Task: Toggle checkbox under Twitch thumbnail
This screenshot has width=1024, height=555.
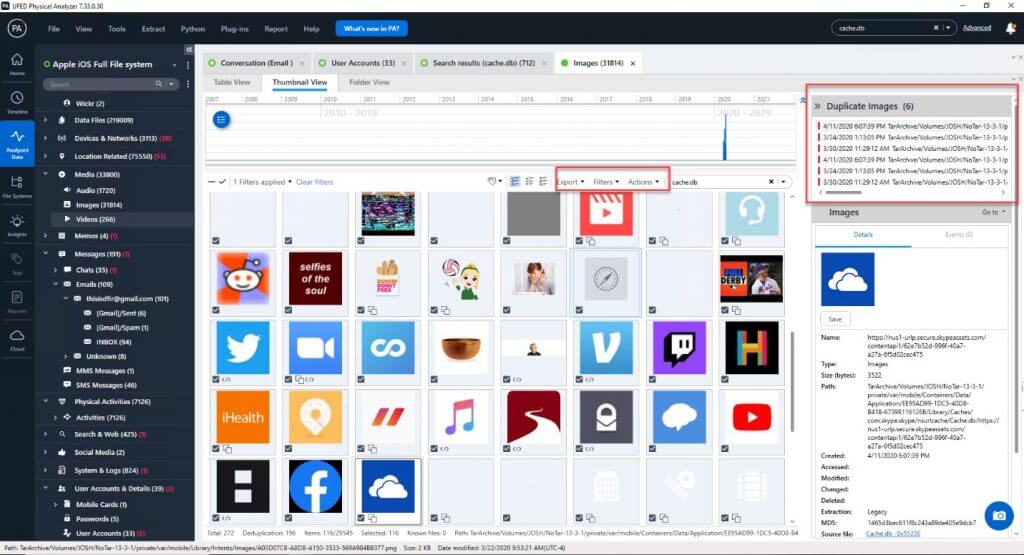Action: (x=652, y=379)
